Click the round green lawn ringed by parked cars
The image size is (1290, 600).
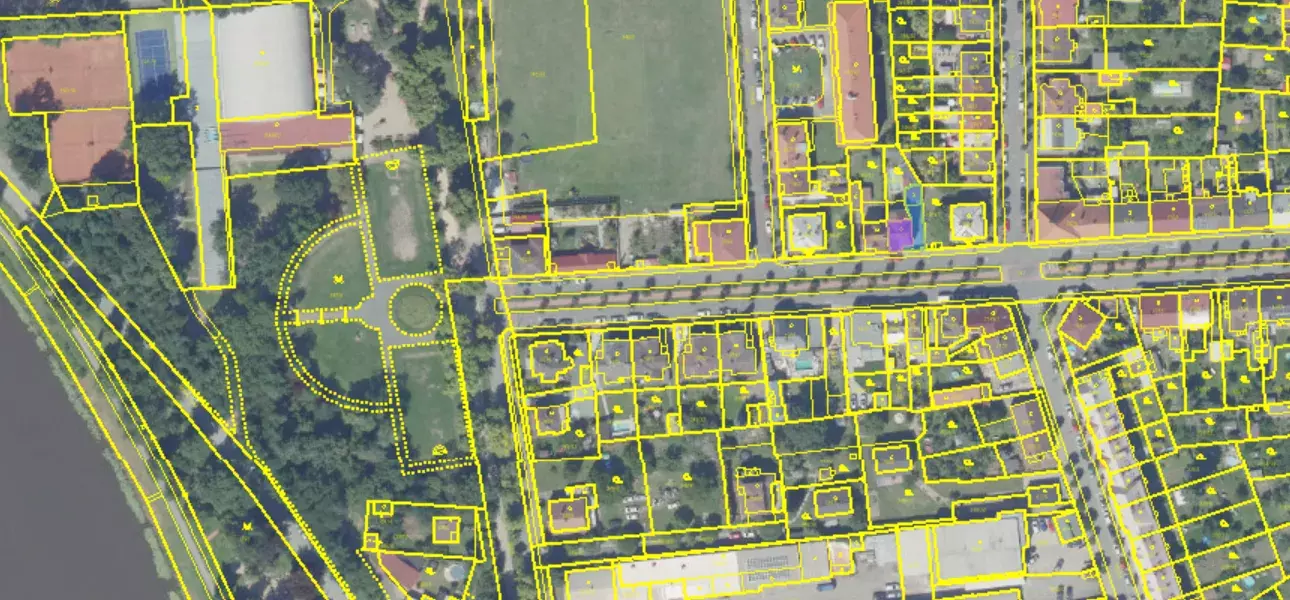pos(797,73)
